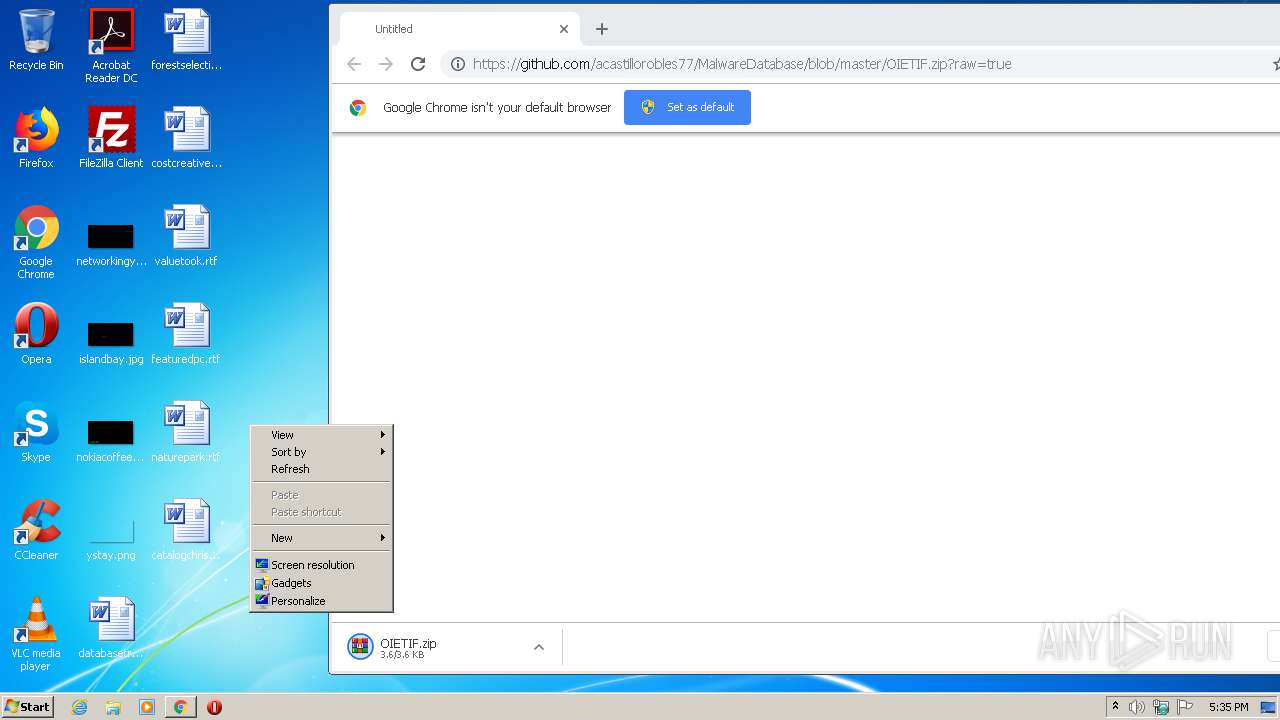
Task: Launch CCleaner desktop shortcut
Action: pyautogui.click(x=36, y=530)
